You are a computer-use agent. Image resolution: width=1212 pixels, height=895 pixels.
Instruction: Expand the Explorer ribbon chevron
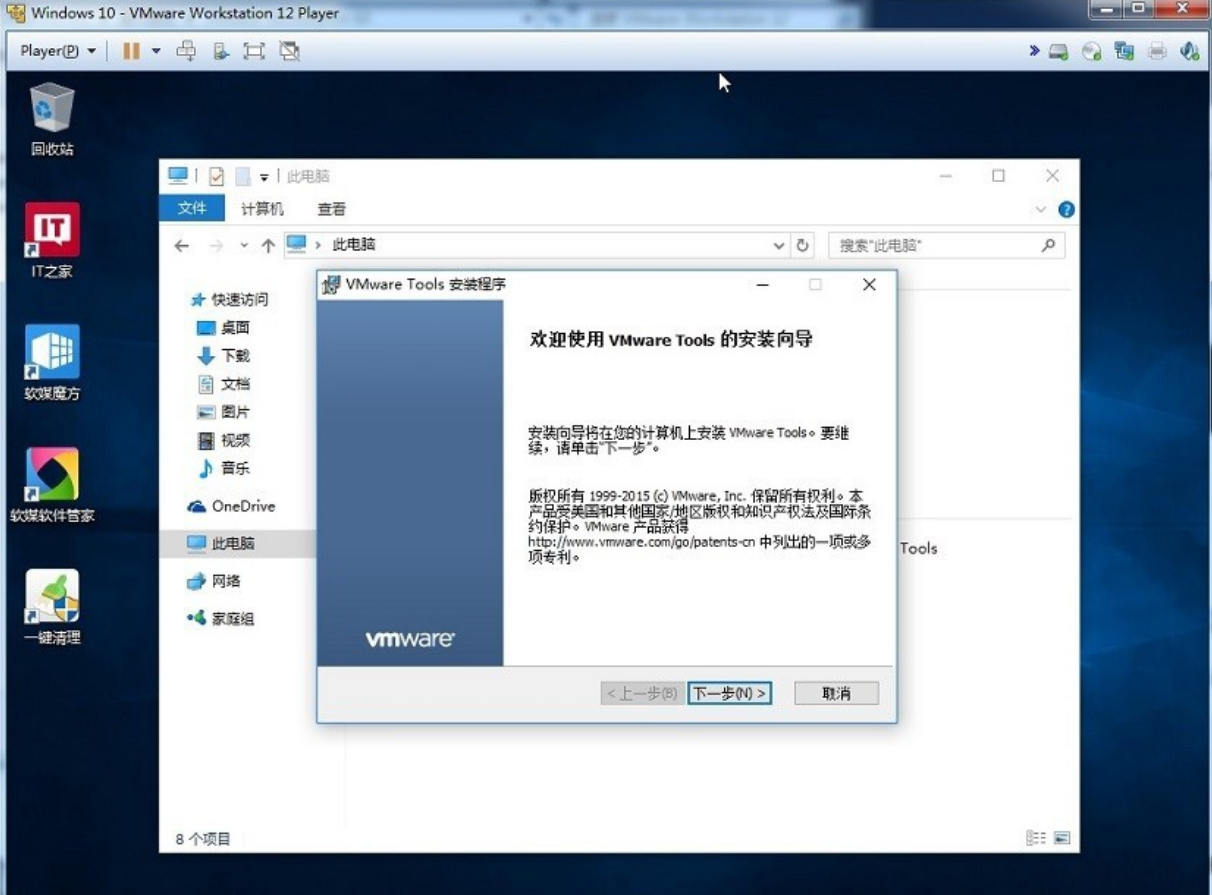(1041, 210)
